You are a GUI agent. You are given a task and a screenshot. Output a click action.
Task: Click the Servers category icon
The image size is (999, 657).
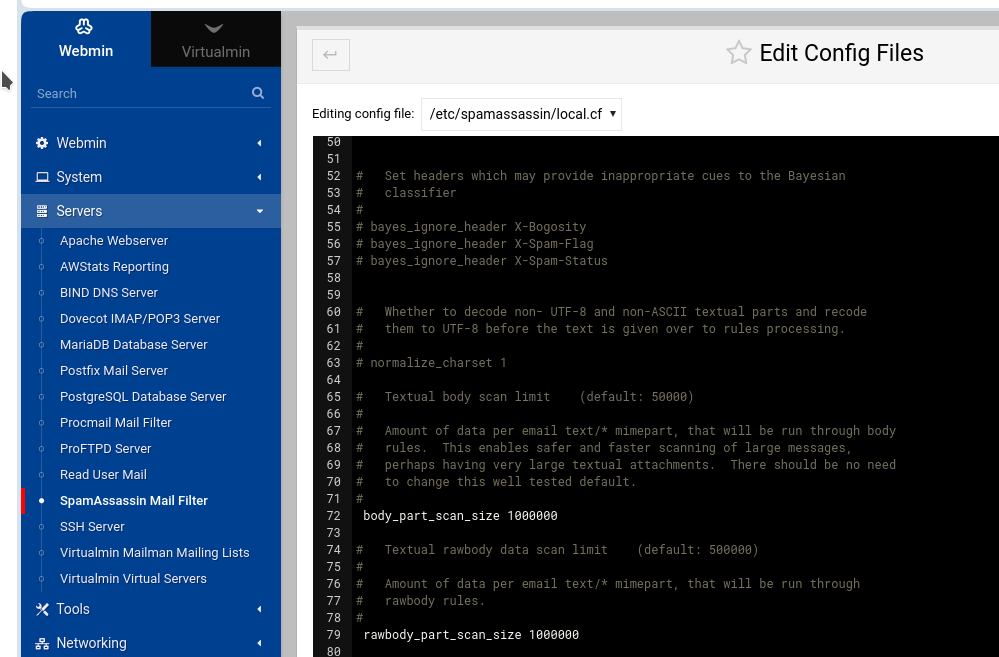42,211
